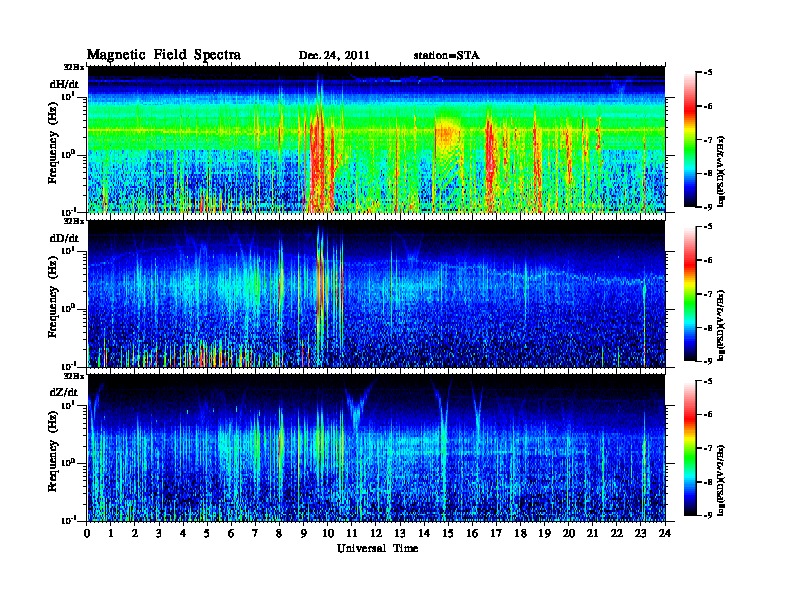Click hour "17" on the time axis
792x612 pixels.
coord(496,534)
